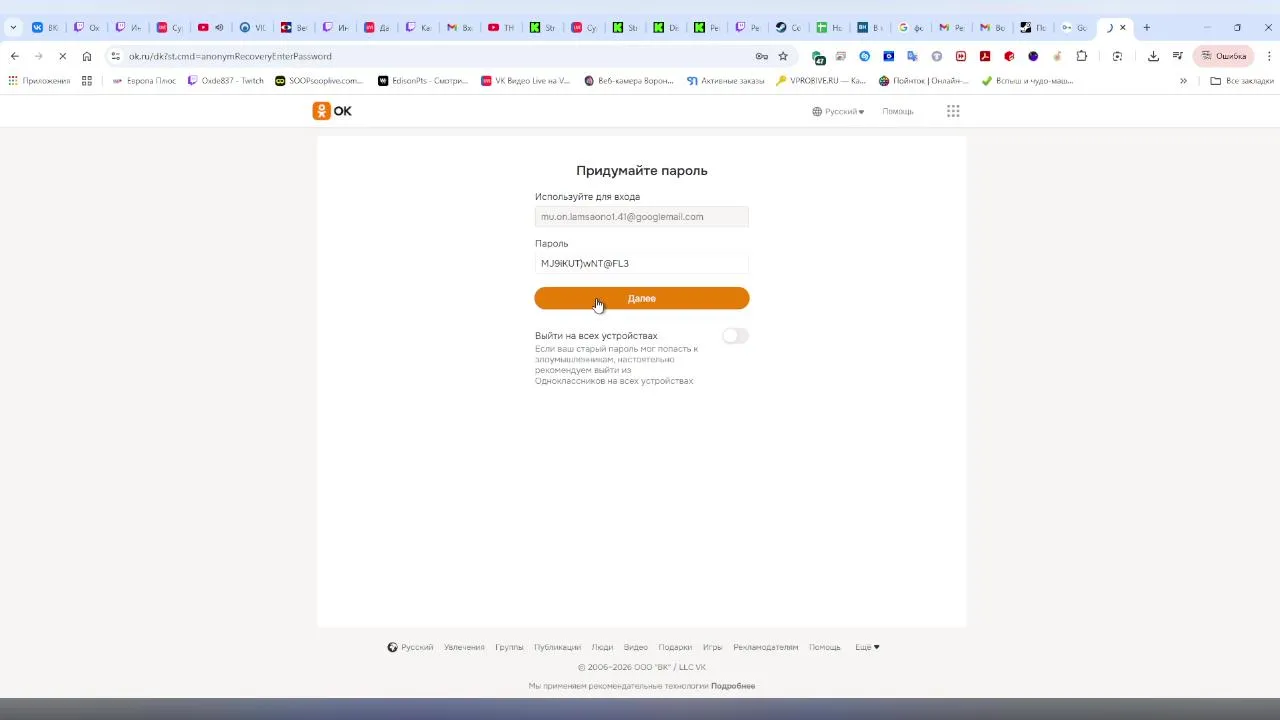Open extension with 47 badge
The height and width of the screenshot is (720, 1280).
pyautogui.click(x=818, y=57)
